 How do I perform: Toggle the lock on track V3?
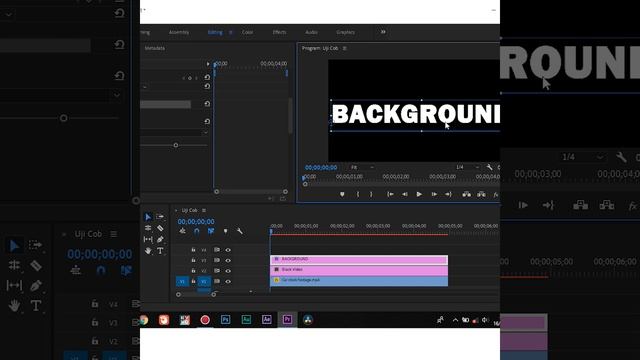[193, 260]
